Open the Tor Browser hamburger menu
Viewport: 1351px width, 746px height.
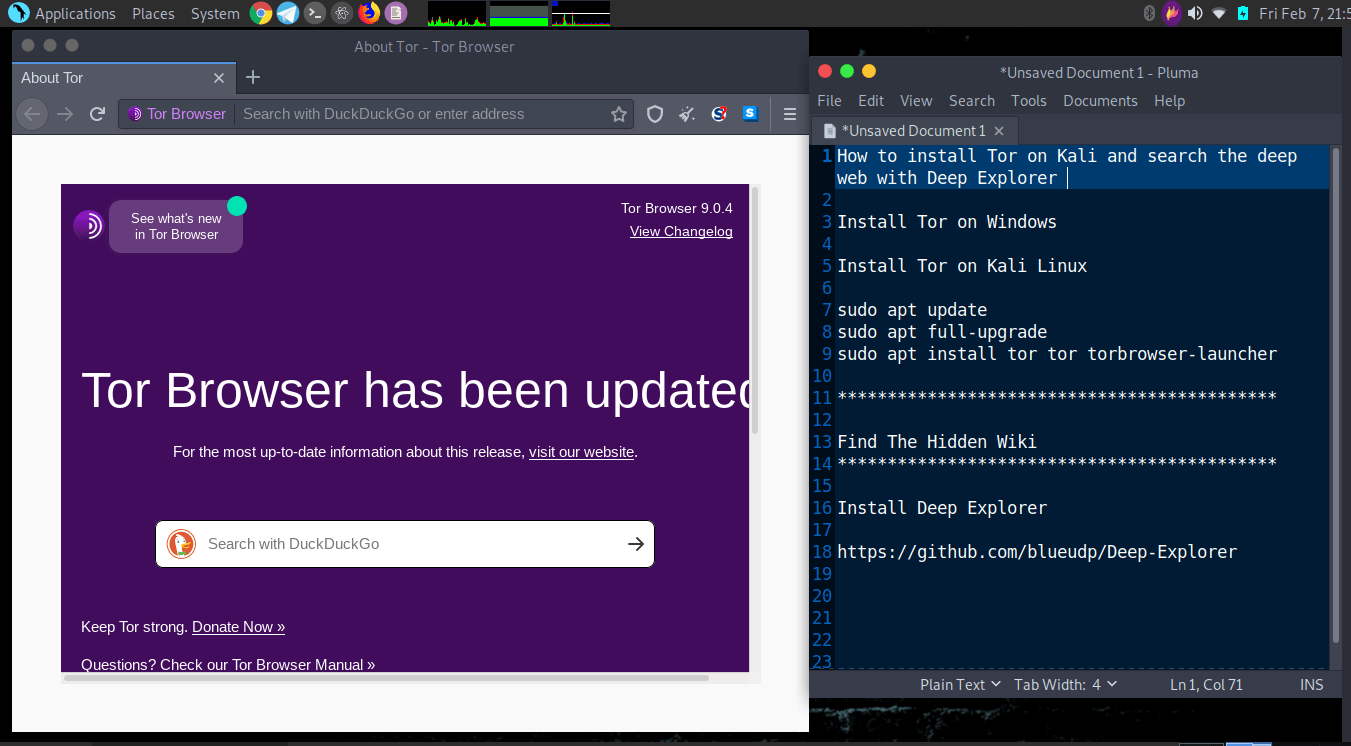790,114
